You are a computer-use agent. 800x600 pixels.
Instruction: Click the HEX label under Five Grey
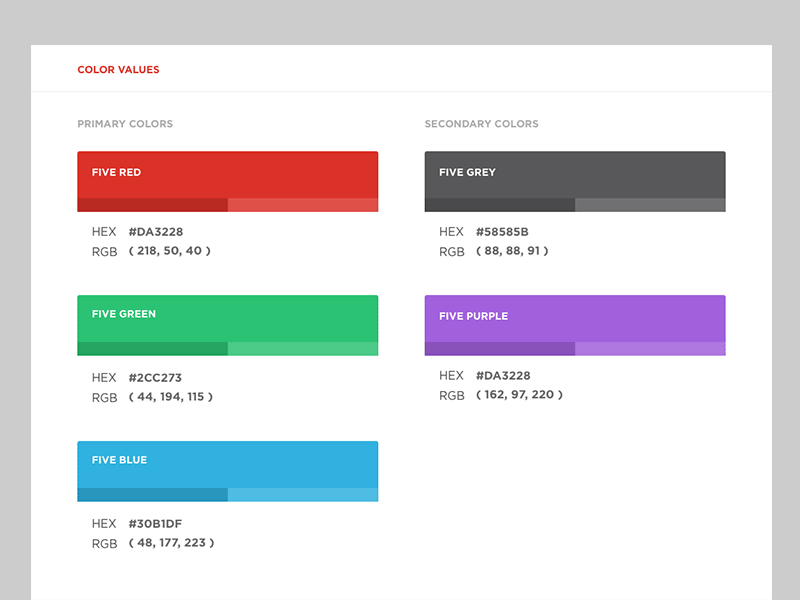(x=452, y=232)
